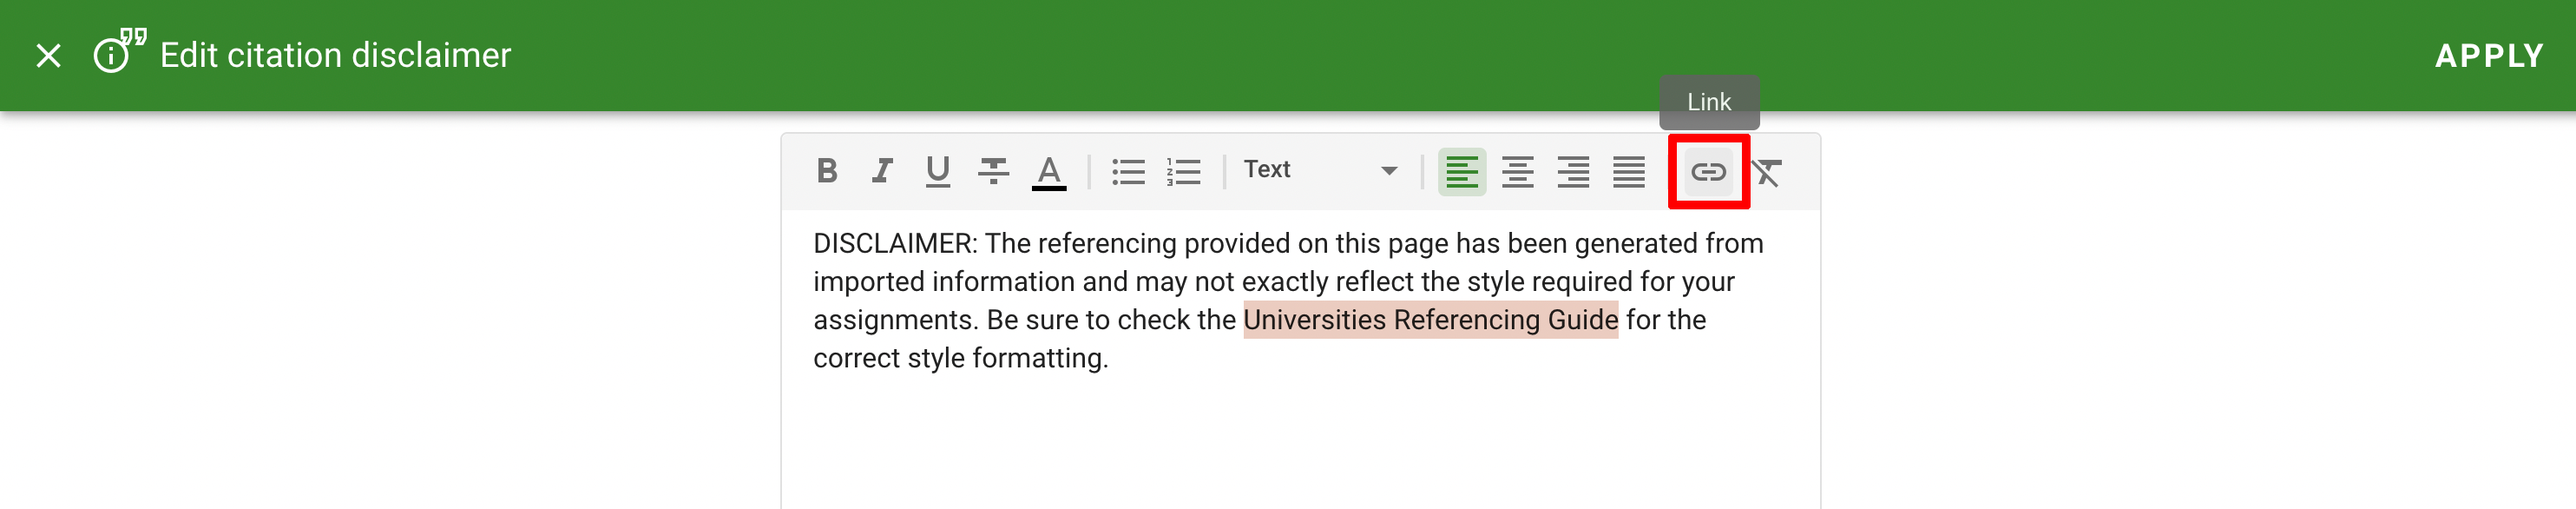Close the Edit citation disclaimer dialog

pos(48,56)
